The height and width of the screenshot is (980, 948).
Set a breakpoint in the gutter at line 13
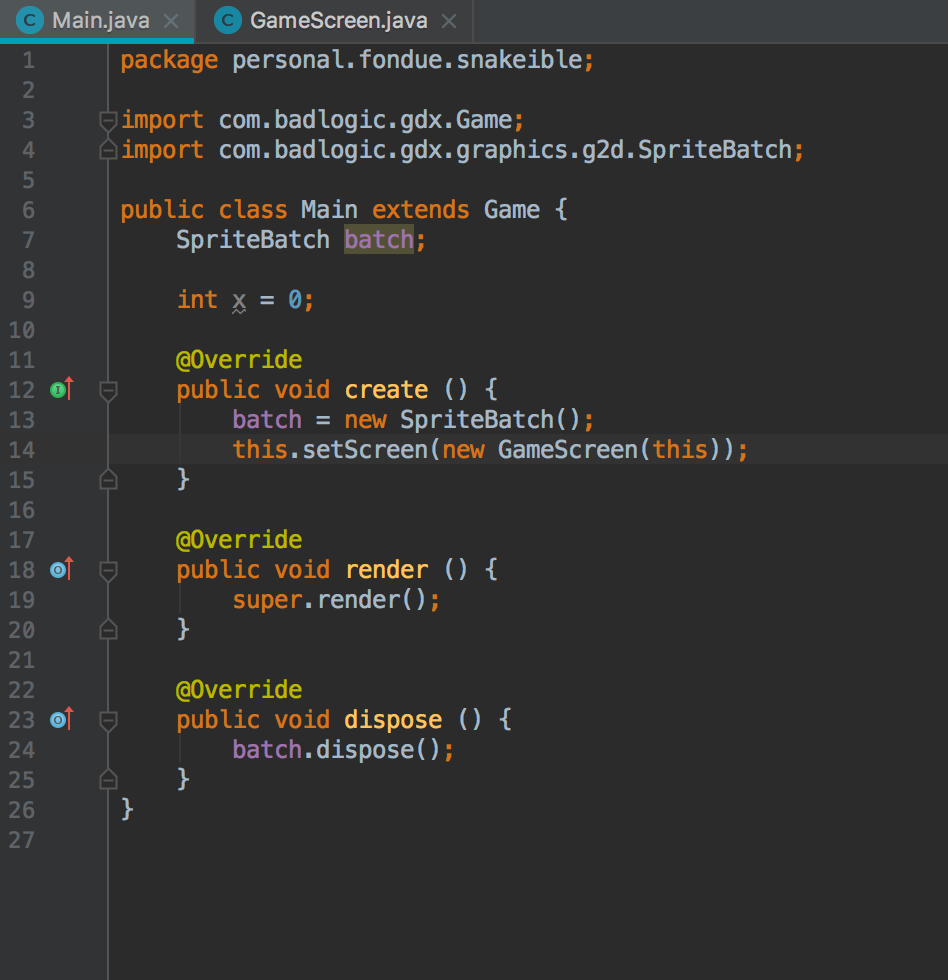coord(85,419)
